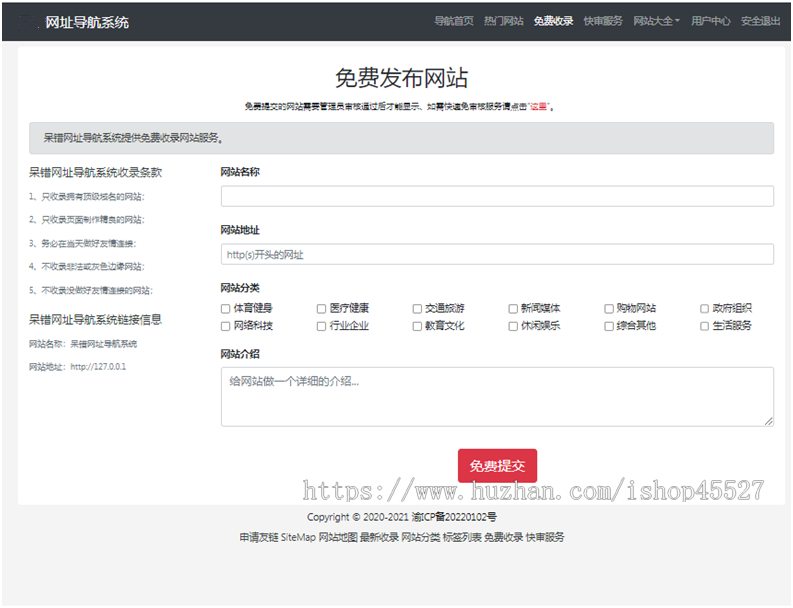The image size is (793, 608).
Task: Expand the 网站大全 dropdown menu
Action: (656, 21)
